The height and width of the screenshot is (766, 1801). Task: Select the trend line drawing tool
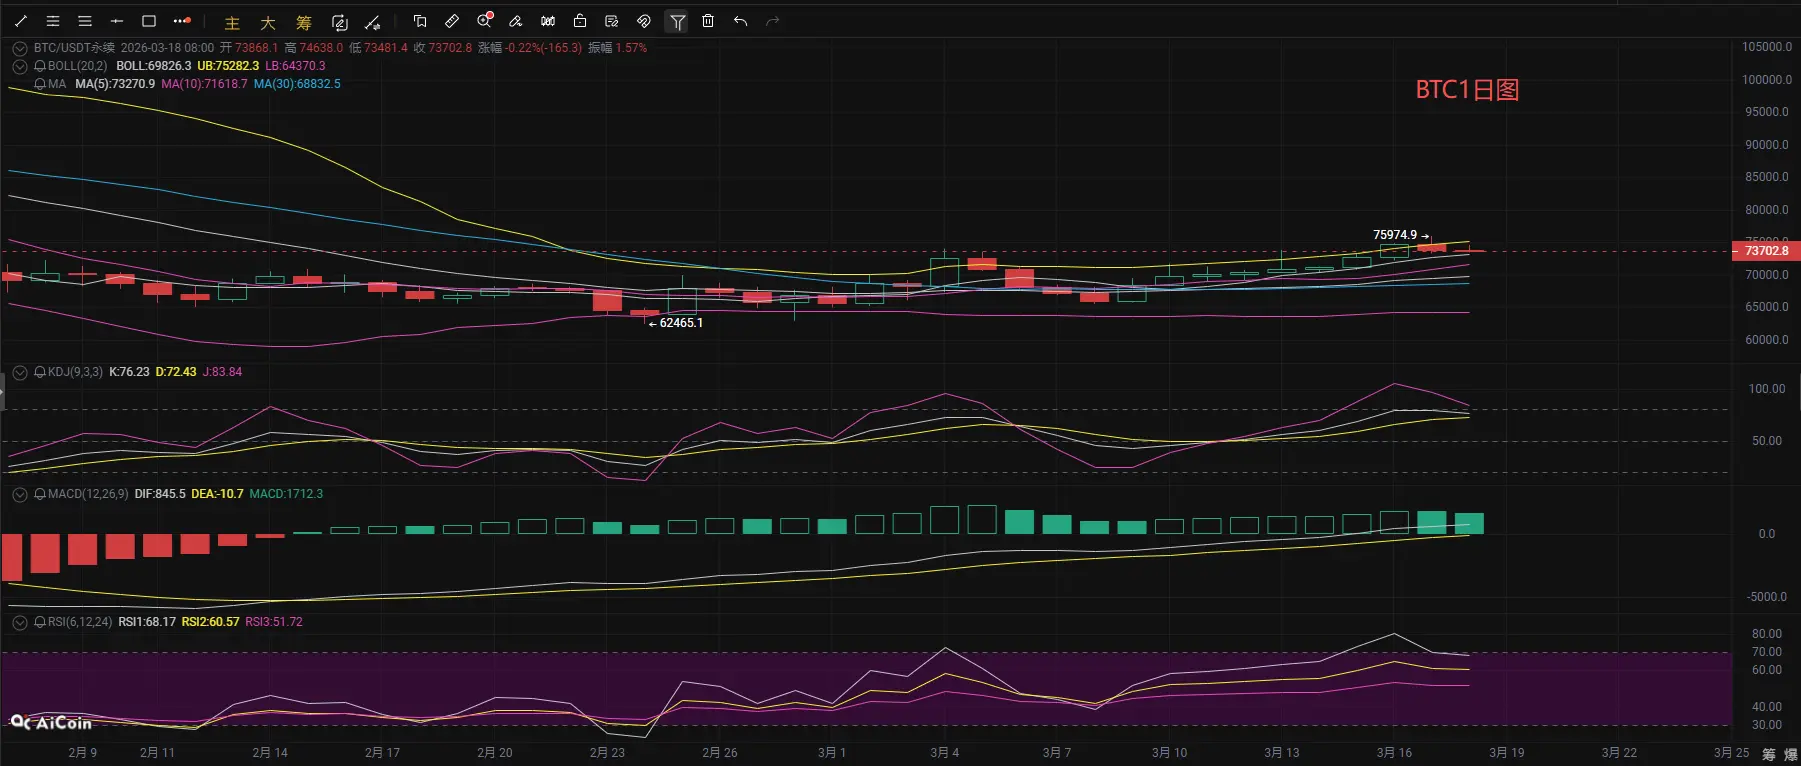21,21
